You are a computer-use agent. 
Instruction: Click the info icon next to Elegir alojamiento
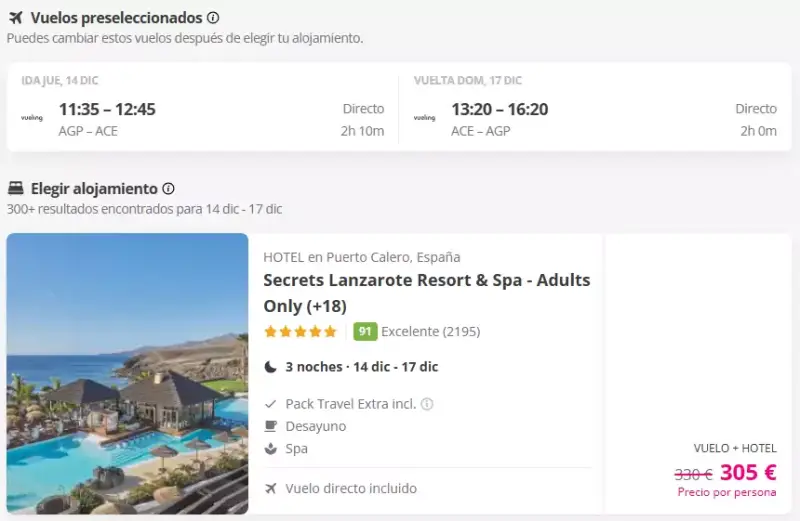click(168, 189)
